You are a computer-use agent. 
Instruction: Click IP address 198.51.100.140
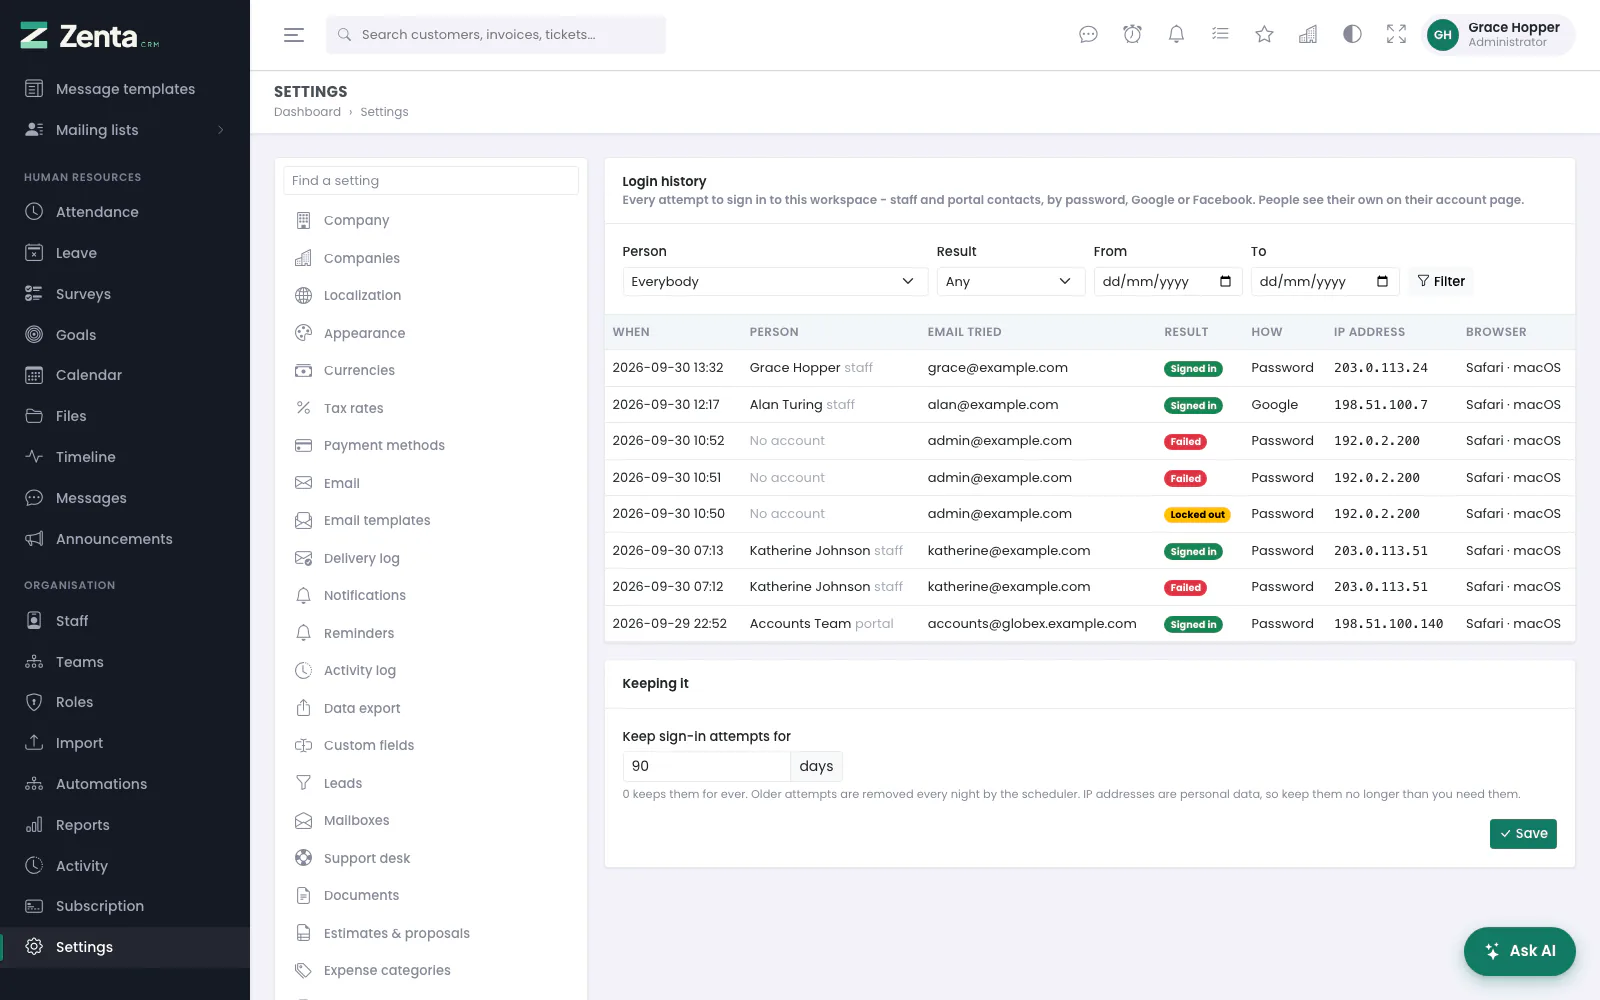(1388, 623)
